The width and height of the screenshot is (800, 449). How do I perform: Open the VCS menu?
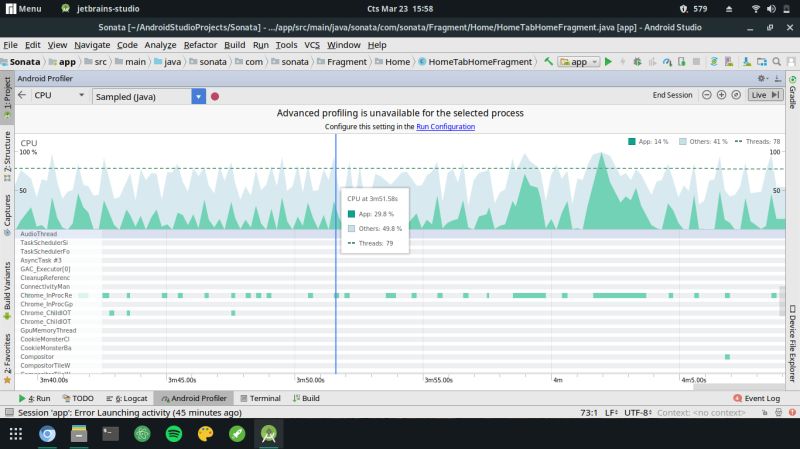[312, 45]
